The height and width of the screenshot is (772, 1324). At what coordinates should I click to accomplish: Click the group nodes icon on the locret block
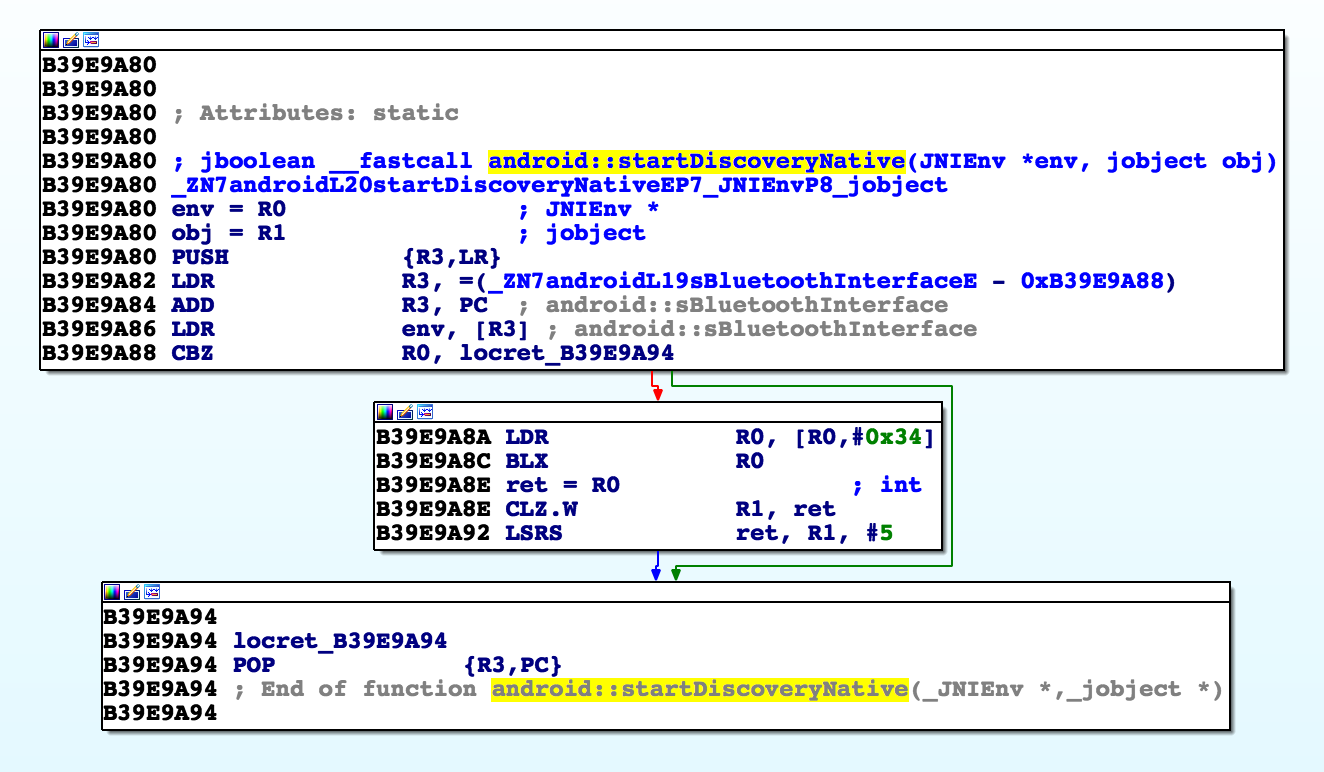[x=152, y=592]
